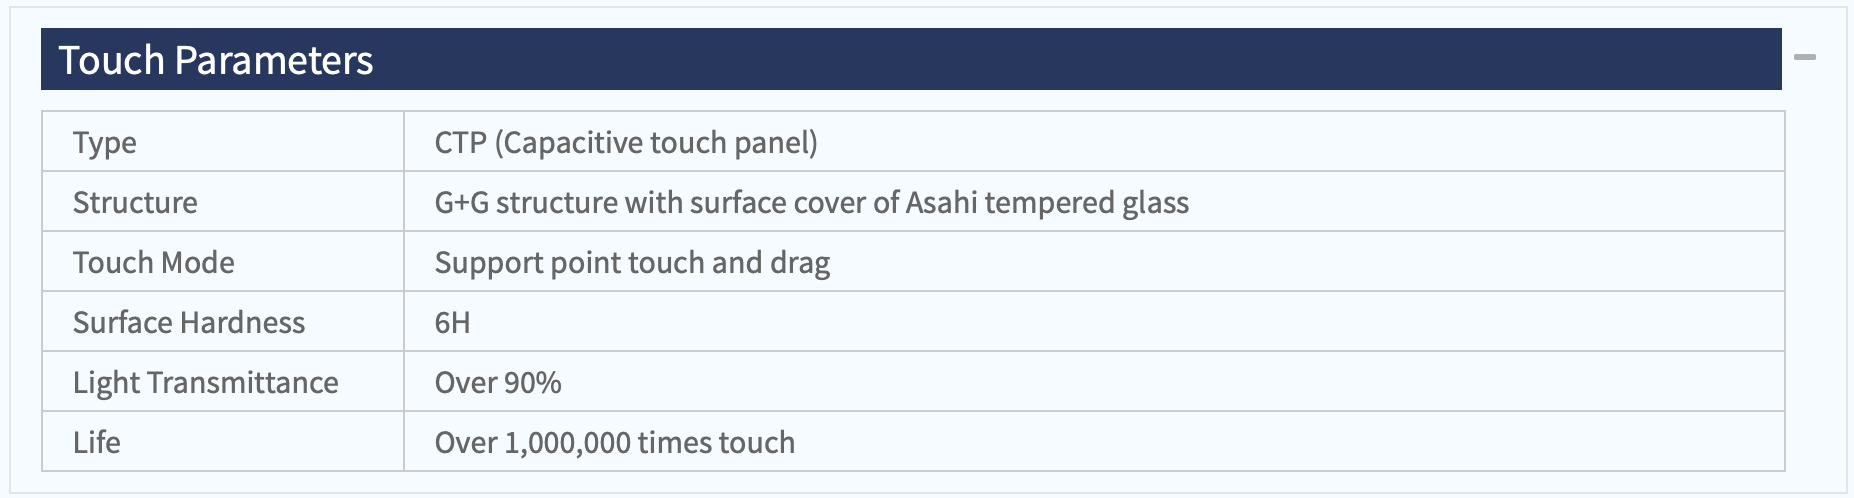Click the 6H hardness value
The image size is (1854, 498).
453,322
